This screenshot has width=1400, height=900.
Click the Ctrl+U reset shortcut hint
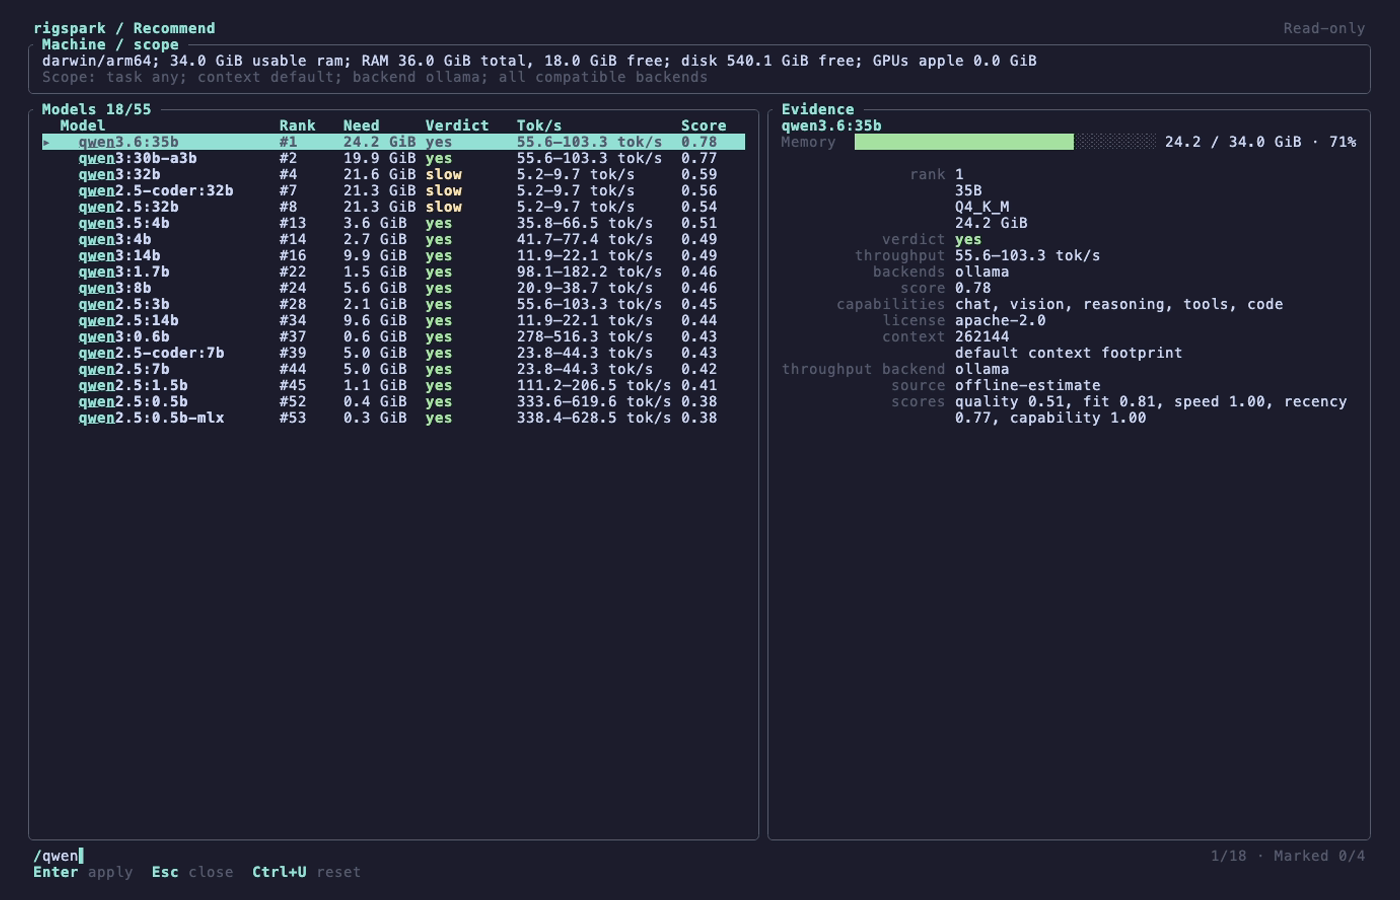pos(306,872)
